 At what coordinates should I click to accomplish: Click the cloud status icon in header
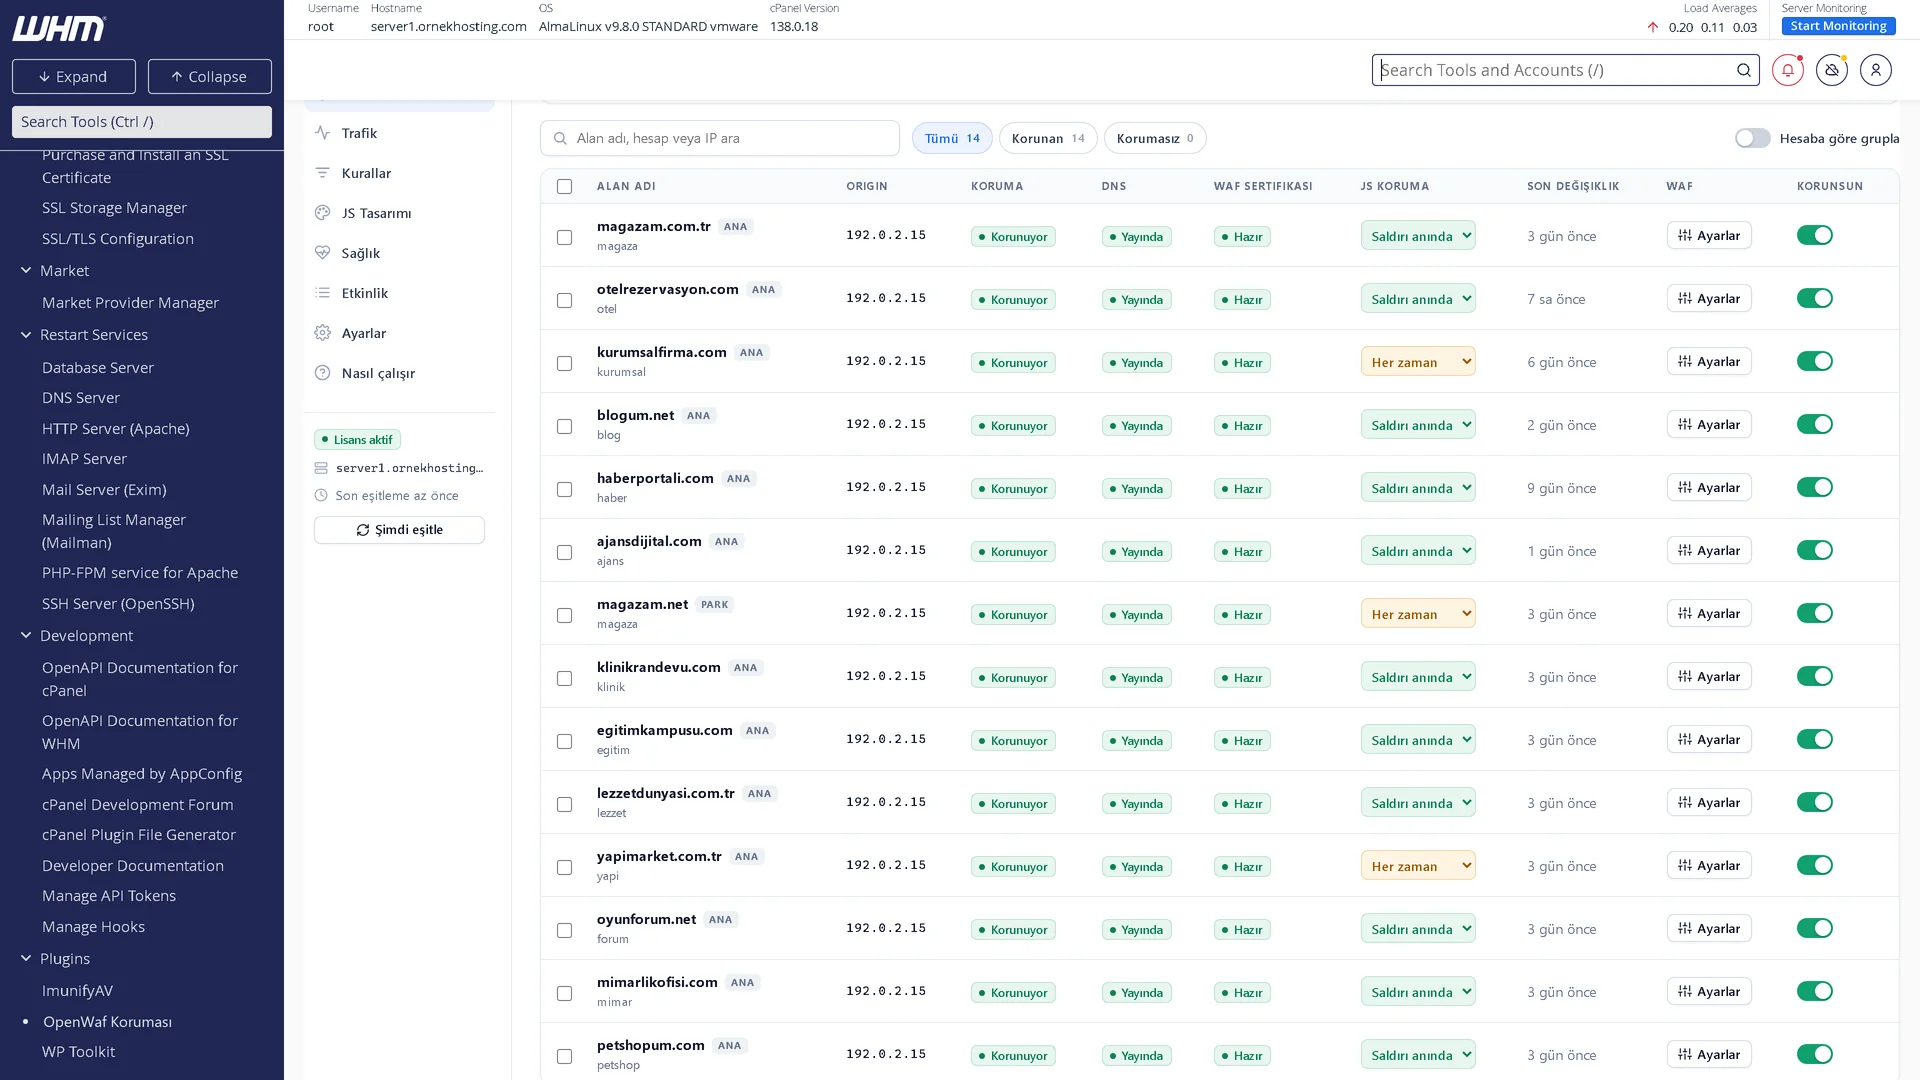tap(1831, 70)
